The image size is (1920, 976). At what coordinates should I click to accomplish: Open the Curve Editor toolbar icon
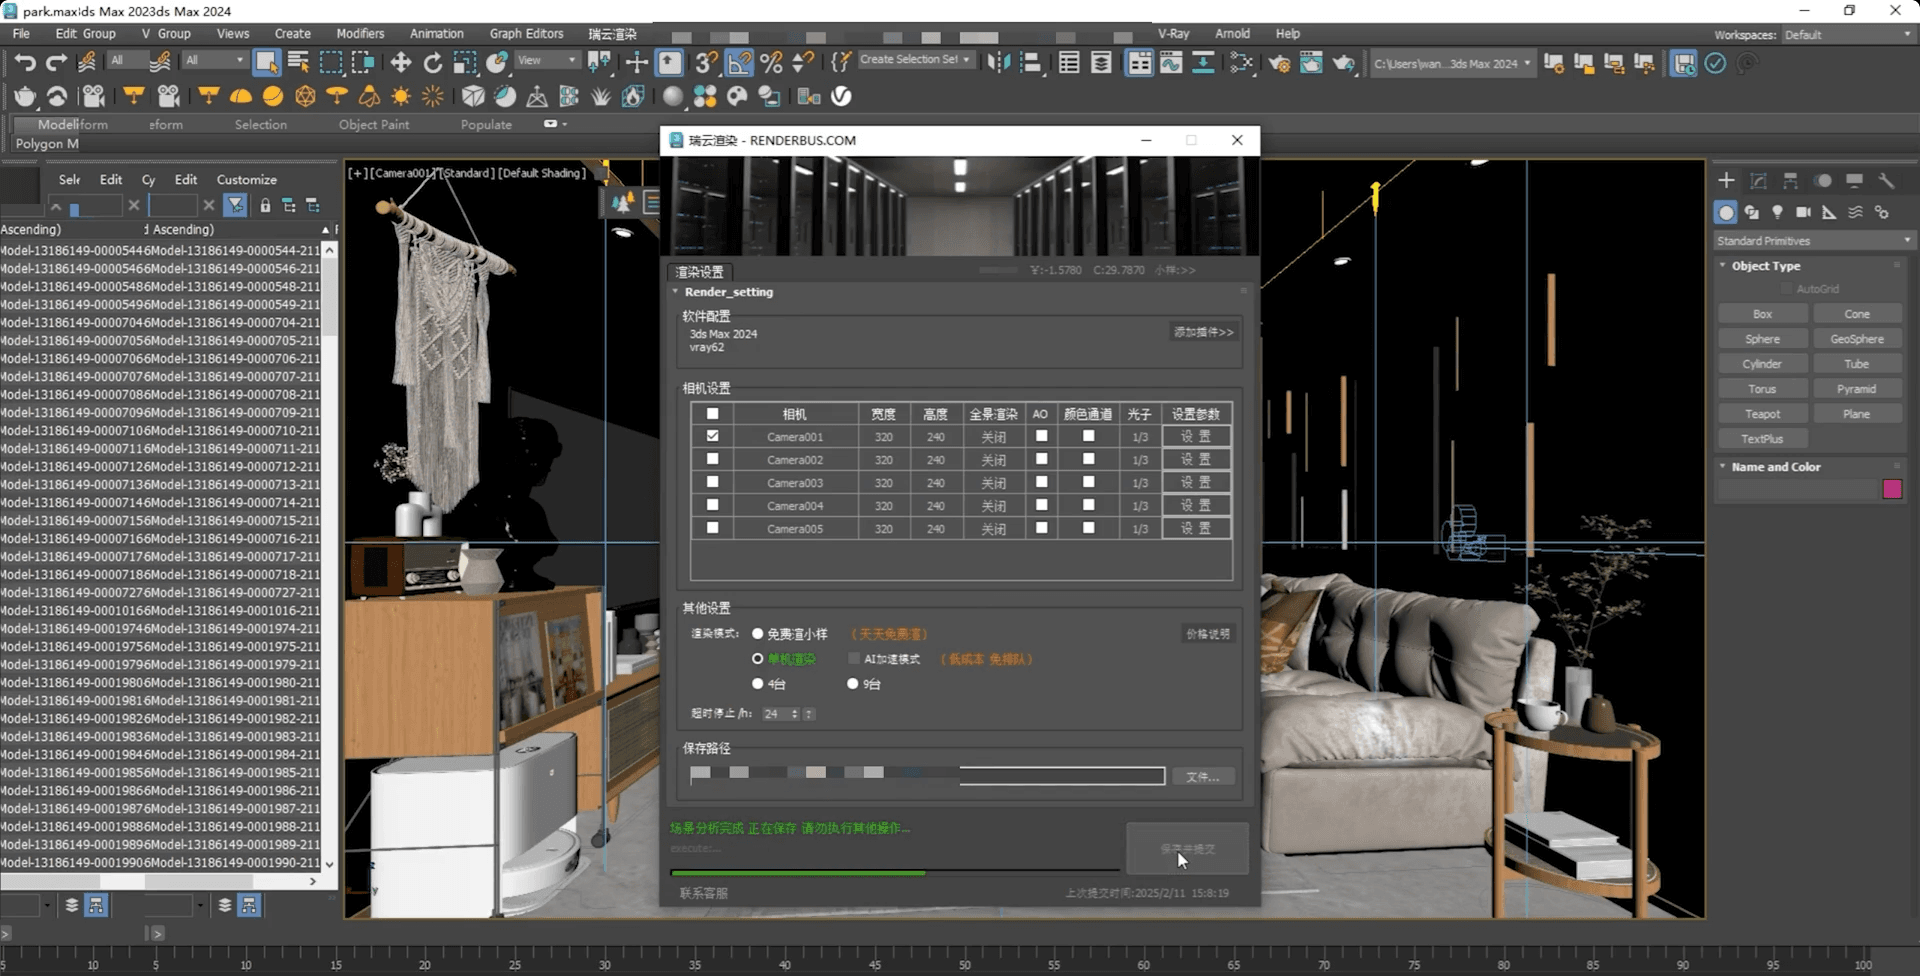pos(1171,63)
